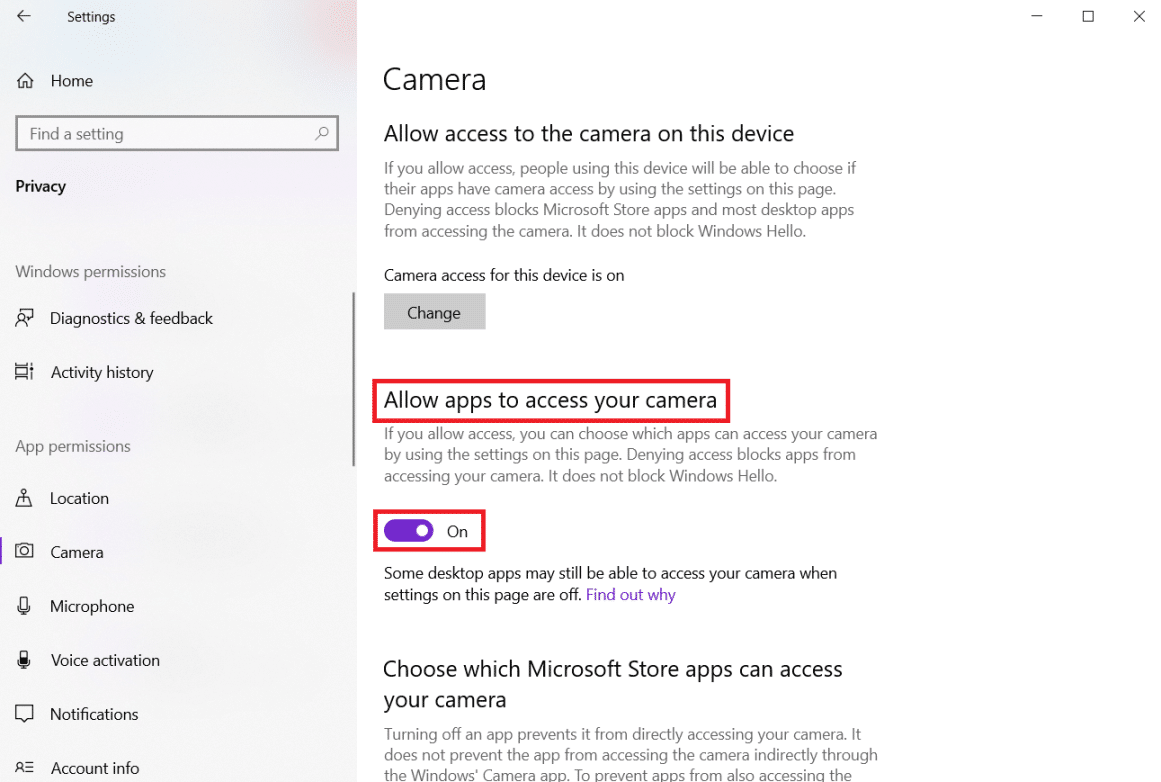Open Notifications privacy settings
The width and height of the screenshot is (1161, 782).
tap(94, 715)
